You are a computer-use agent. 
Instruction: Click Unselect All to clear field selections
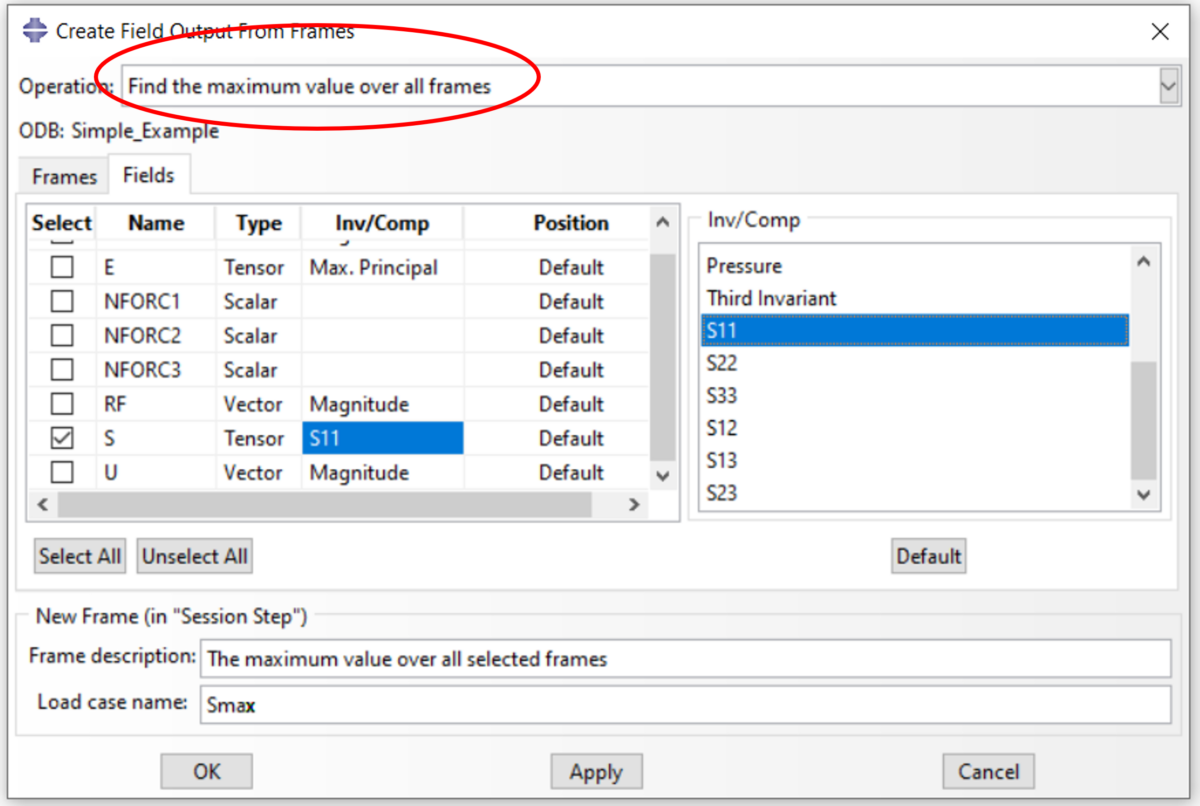tap(194, 556)
